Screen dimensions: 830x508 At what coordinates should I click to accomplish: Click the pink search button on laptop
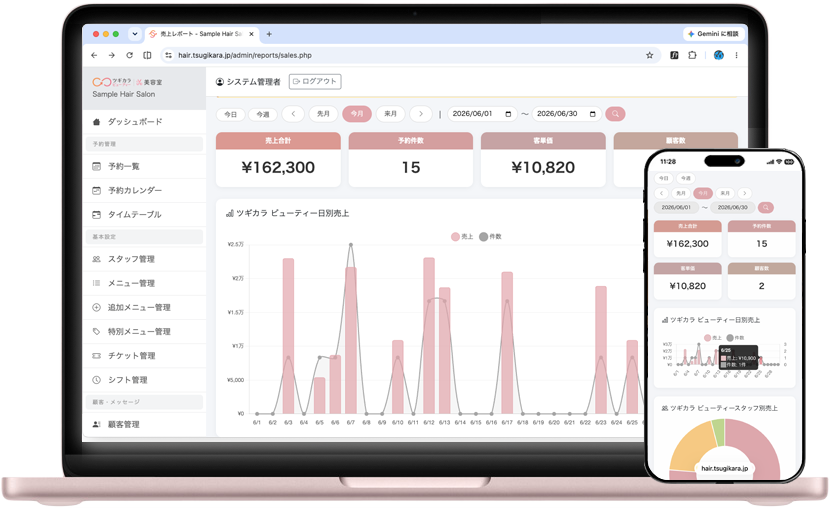pyautogui.click(x=615, y=114)
